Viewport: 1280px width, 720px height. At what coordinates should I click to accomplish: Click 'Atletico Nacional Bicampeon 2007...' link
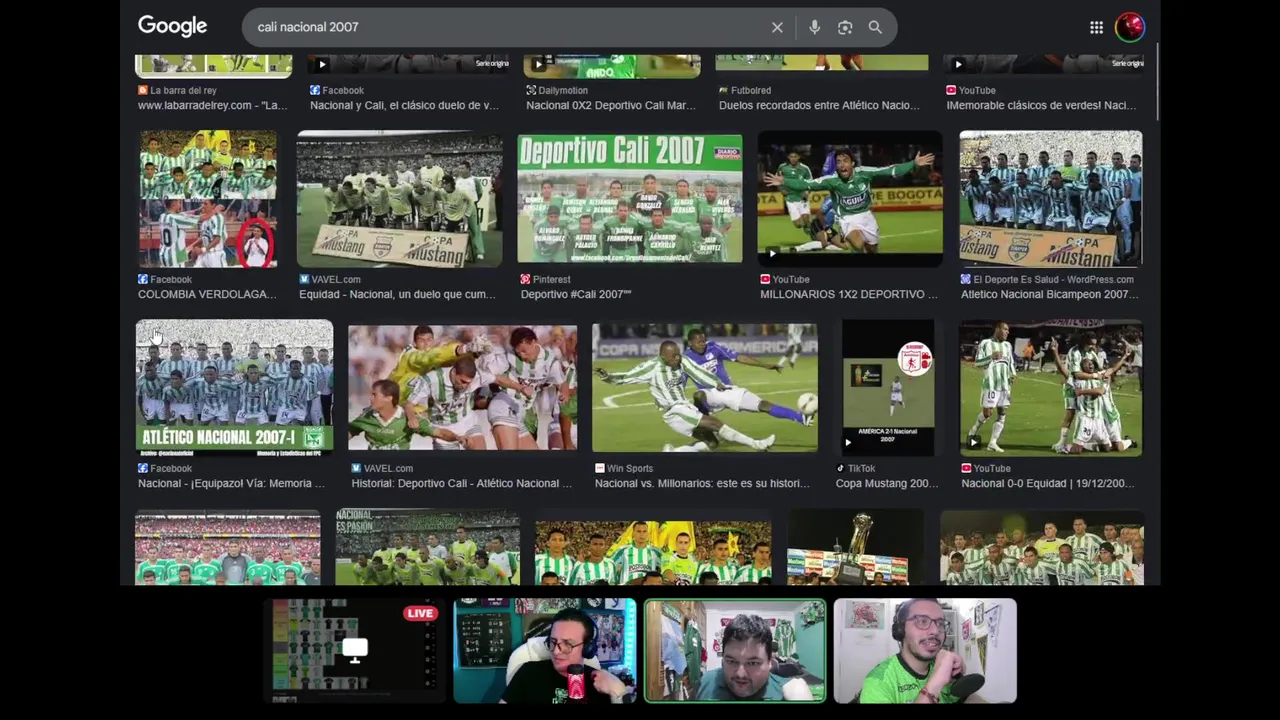tap(1049, 294)
